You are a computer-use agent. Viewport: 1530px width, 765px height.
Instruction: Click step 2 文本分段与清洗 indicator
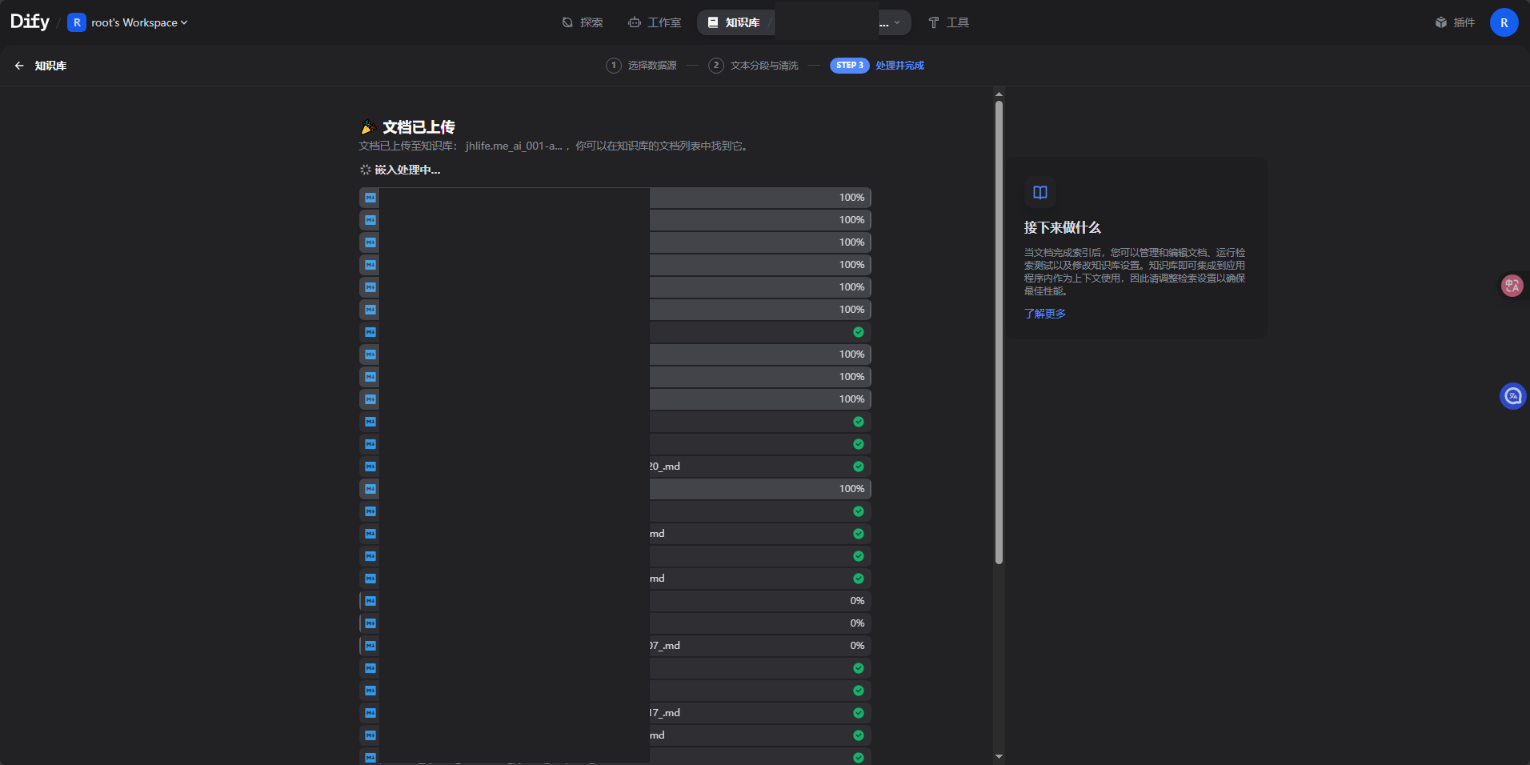coord(753,66)
